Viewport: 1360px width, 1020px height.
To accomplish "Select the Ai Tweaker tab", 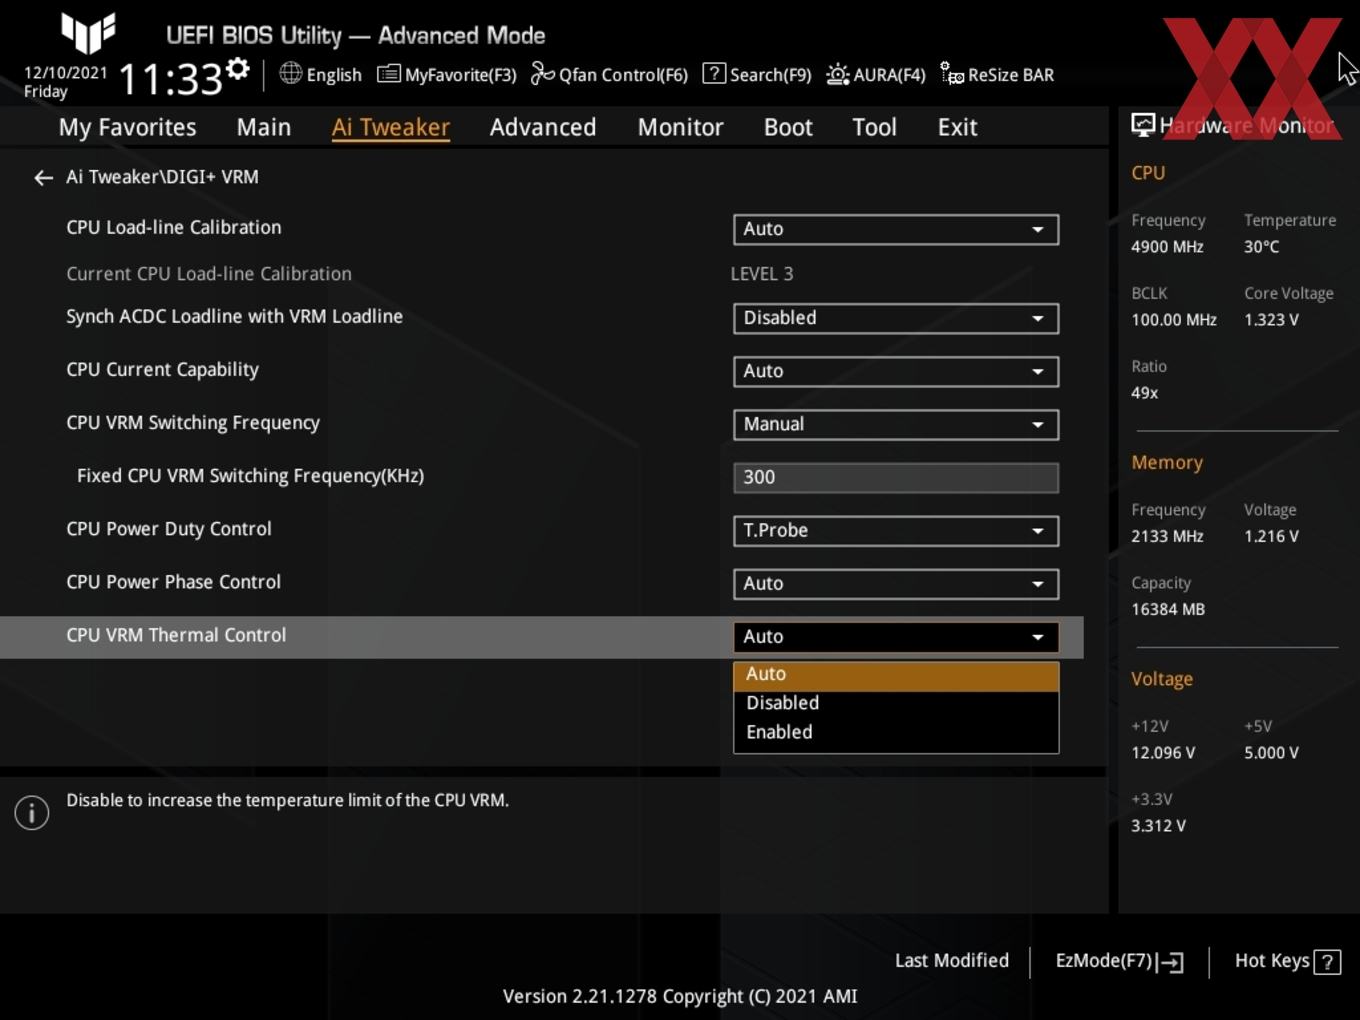I will pyautogui.click(x=391, y=127).
